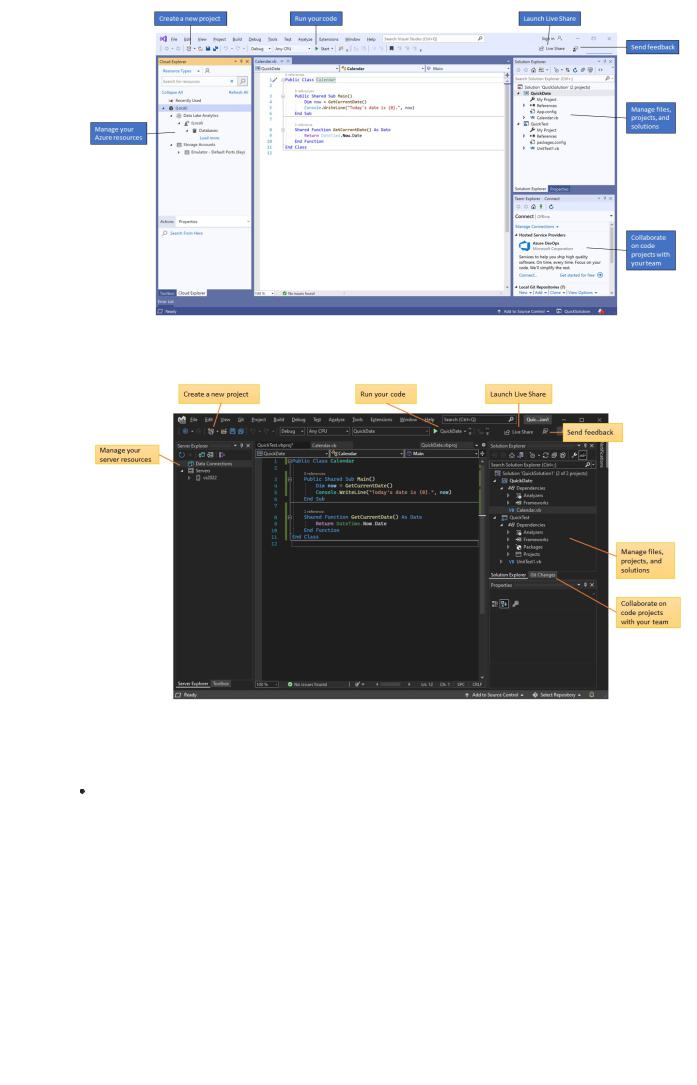Screen dimensions: 697x1085
Task: Open the Build menu in the light Visual Studio
Action: pyautogui.click(x=237, y=39)
